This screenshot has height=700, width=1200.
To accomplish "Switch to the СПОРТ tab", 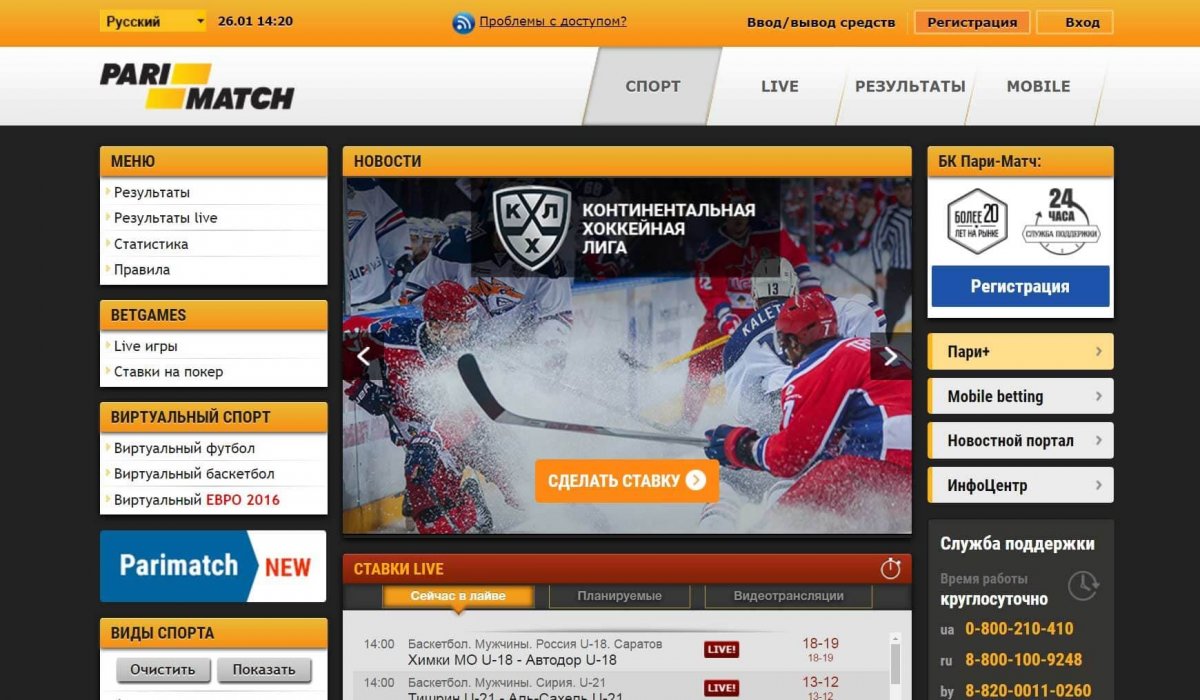I will [653, 86].
